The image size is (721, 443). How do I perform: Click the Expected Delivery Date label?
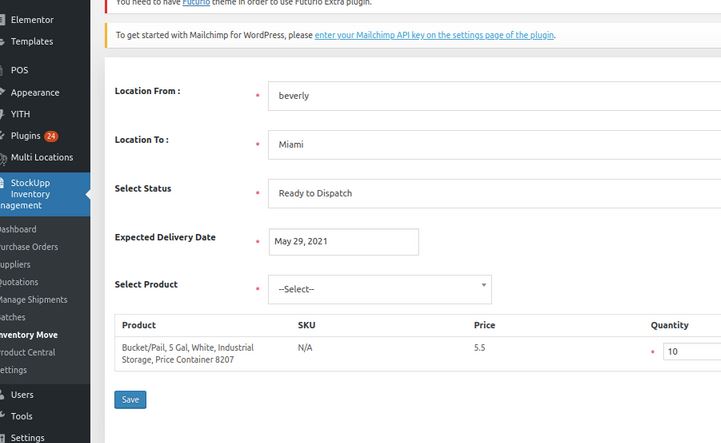(165, 237)
